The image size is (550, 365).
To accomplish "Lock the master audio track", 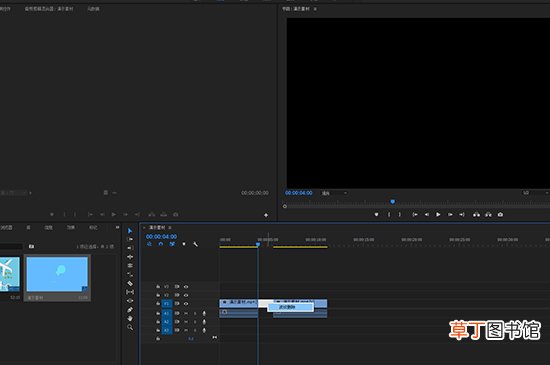I will pyautogui.click(x=158, y=339).
